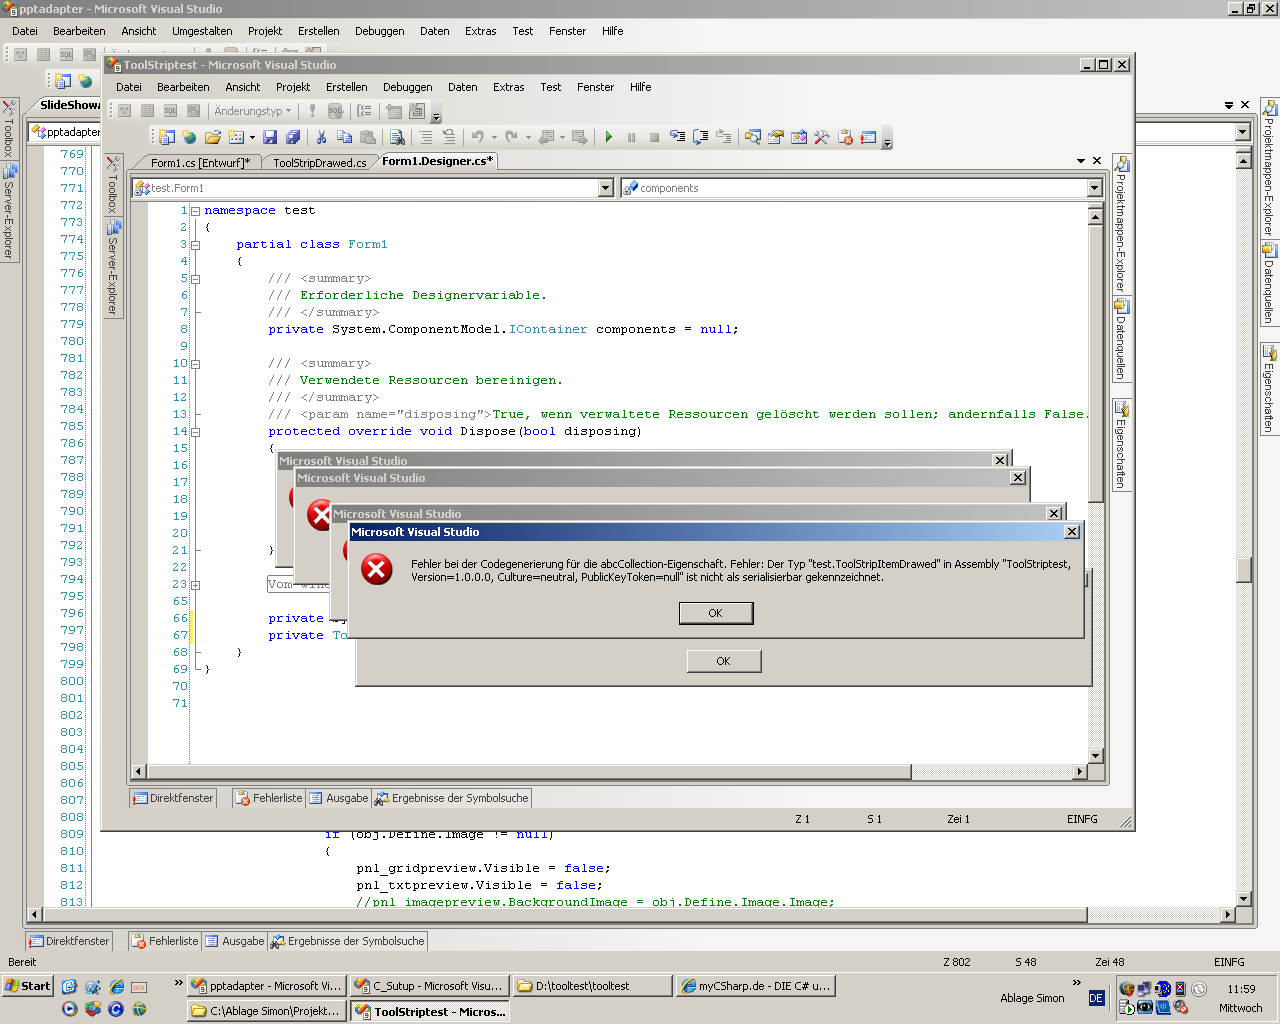The image size is (1280, 1024).
Task: Open Properties window via toolbar icon
Action: coord(775,137)
